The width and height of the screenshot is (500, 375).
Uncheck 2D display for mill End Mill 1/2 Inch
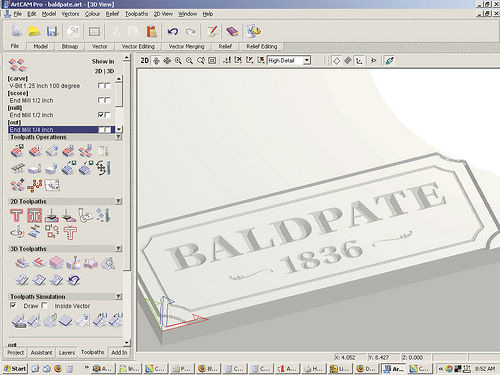coord(100,115)
